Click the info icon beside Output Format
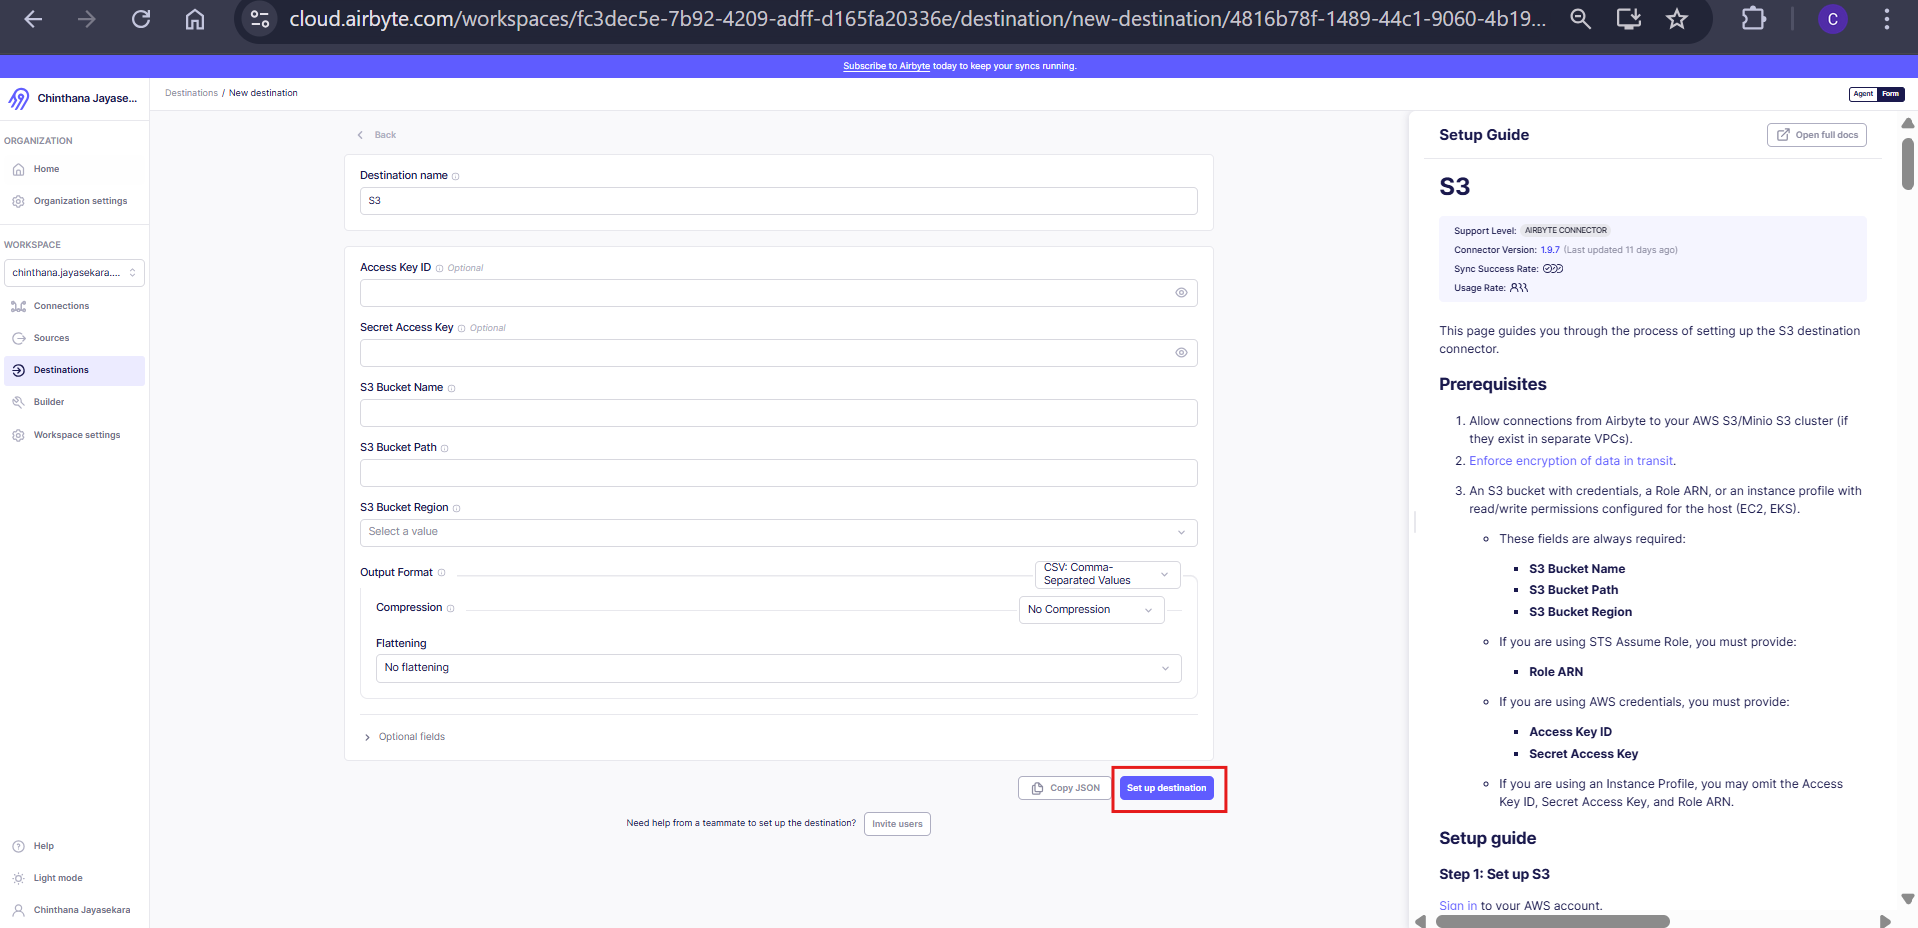This screenshot has width=1918, height=928. click(x=441, y=573)
